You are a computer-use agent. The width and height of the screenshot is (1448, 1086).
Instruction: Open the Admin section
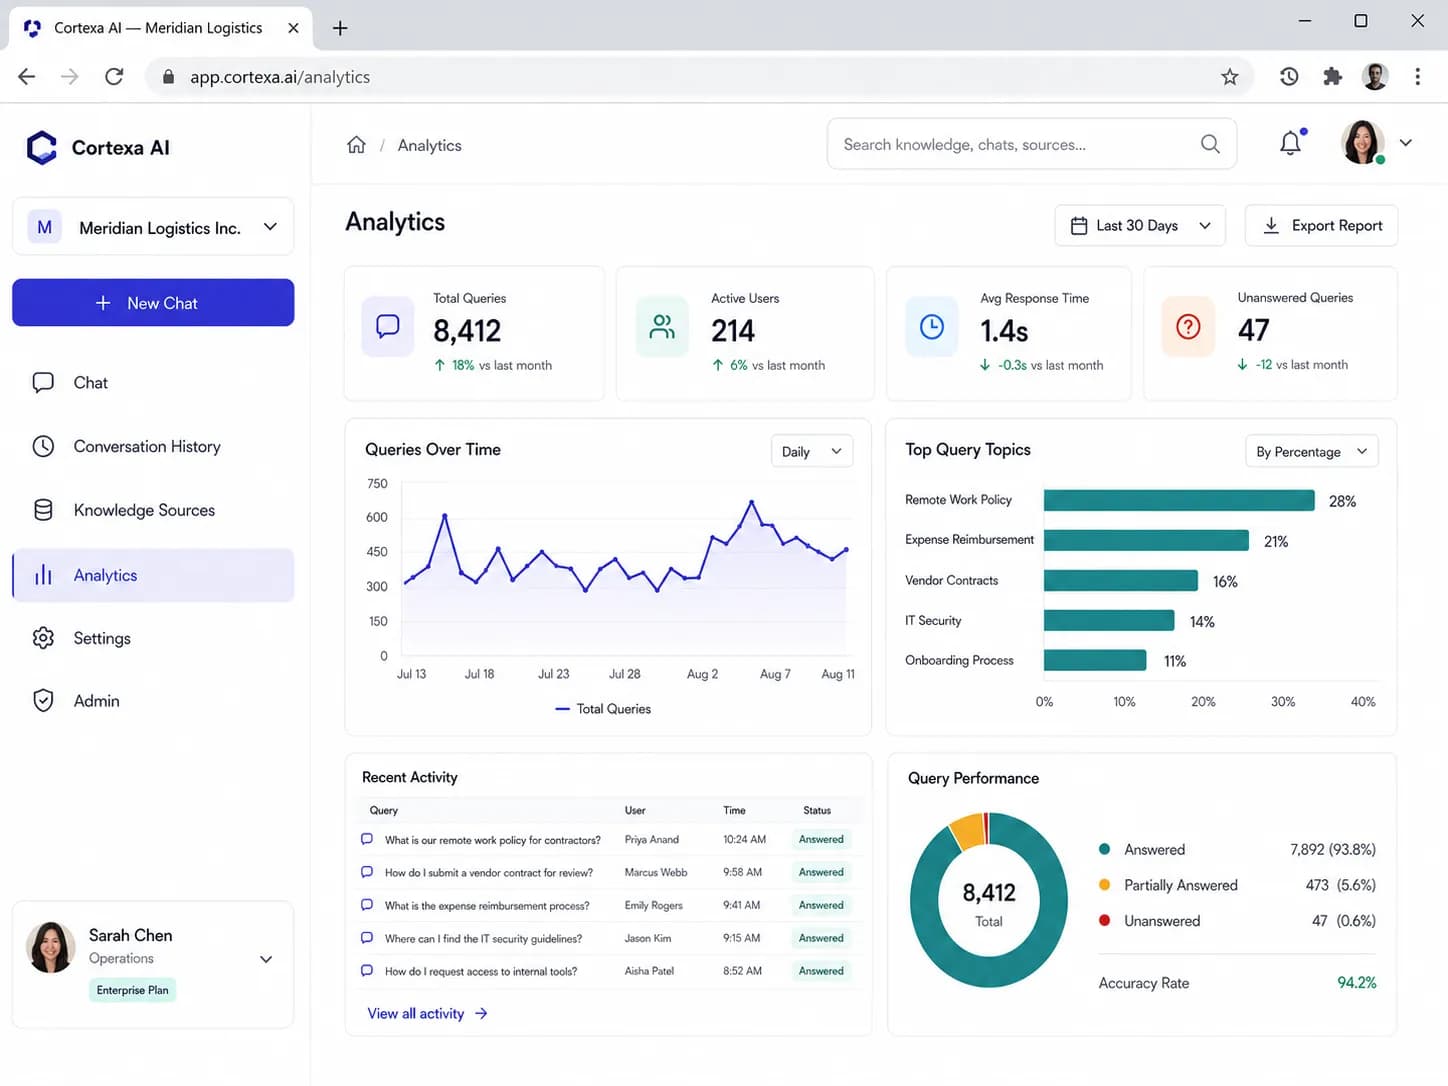tap(153, 701)
